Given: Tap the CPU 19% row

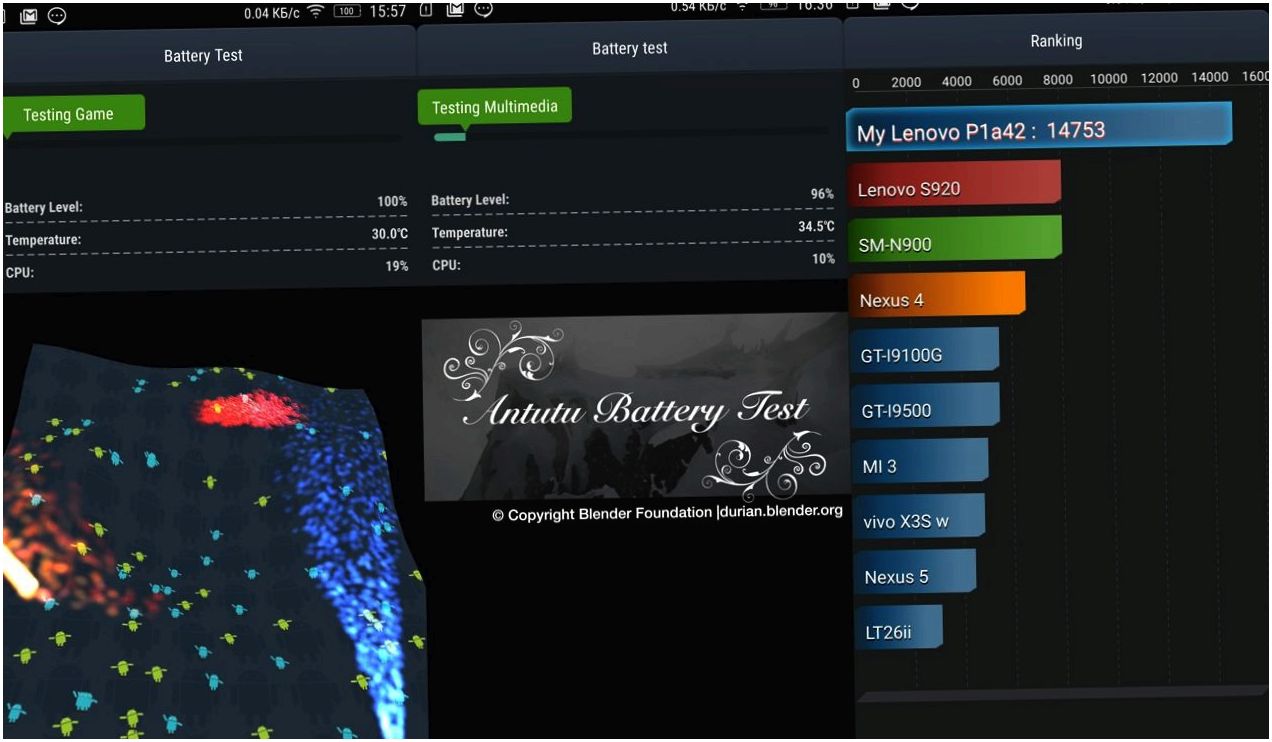Looking at the screenshot, I should (x=206, y=269).
